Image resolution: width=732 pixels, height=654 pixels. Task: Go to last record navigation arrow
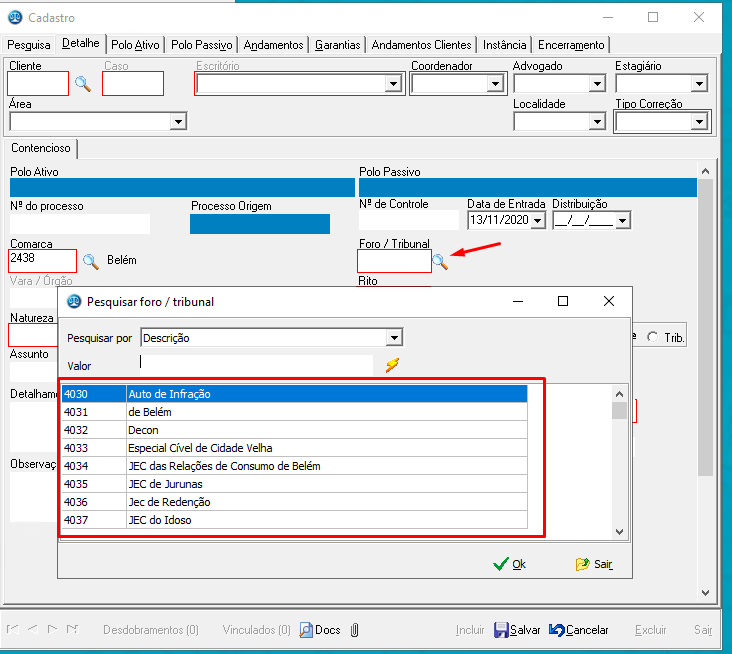pyautogui.click(x=72, y=629)
